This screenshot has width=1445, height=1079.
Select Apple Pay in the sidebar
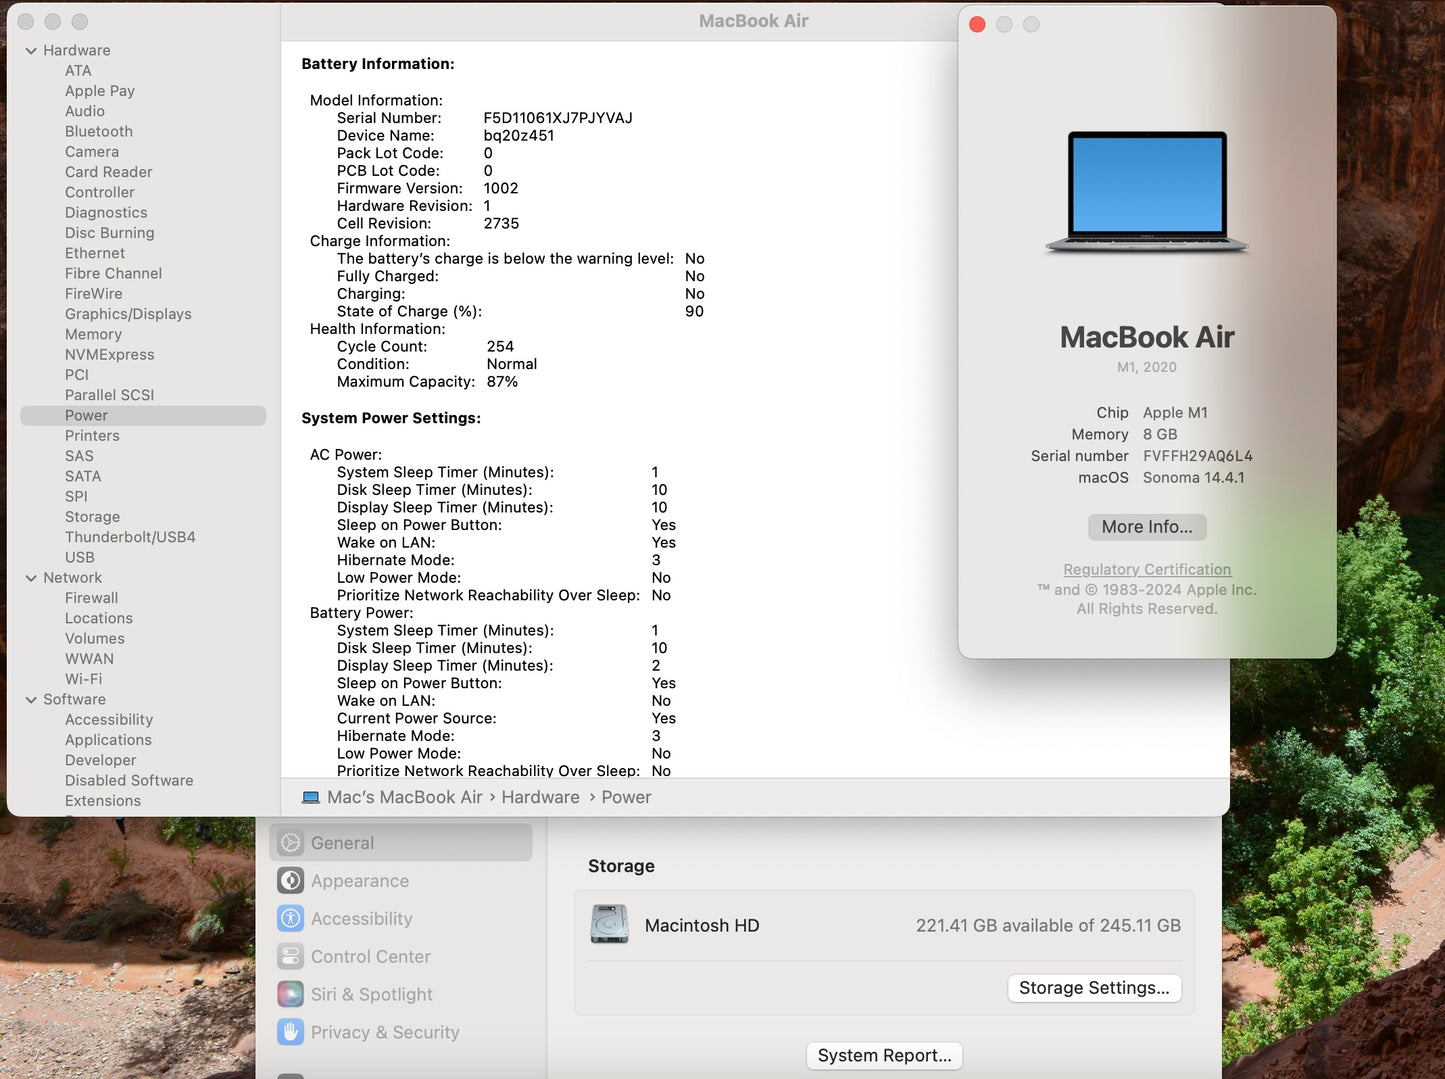[100, 91]
